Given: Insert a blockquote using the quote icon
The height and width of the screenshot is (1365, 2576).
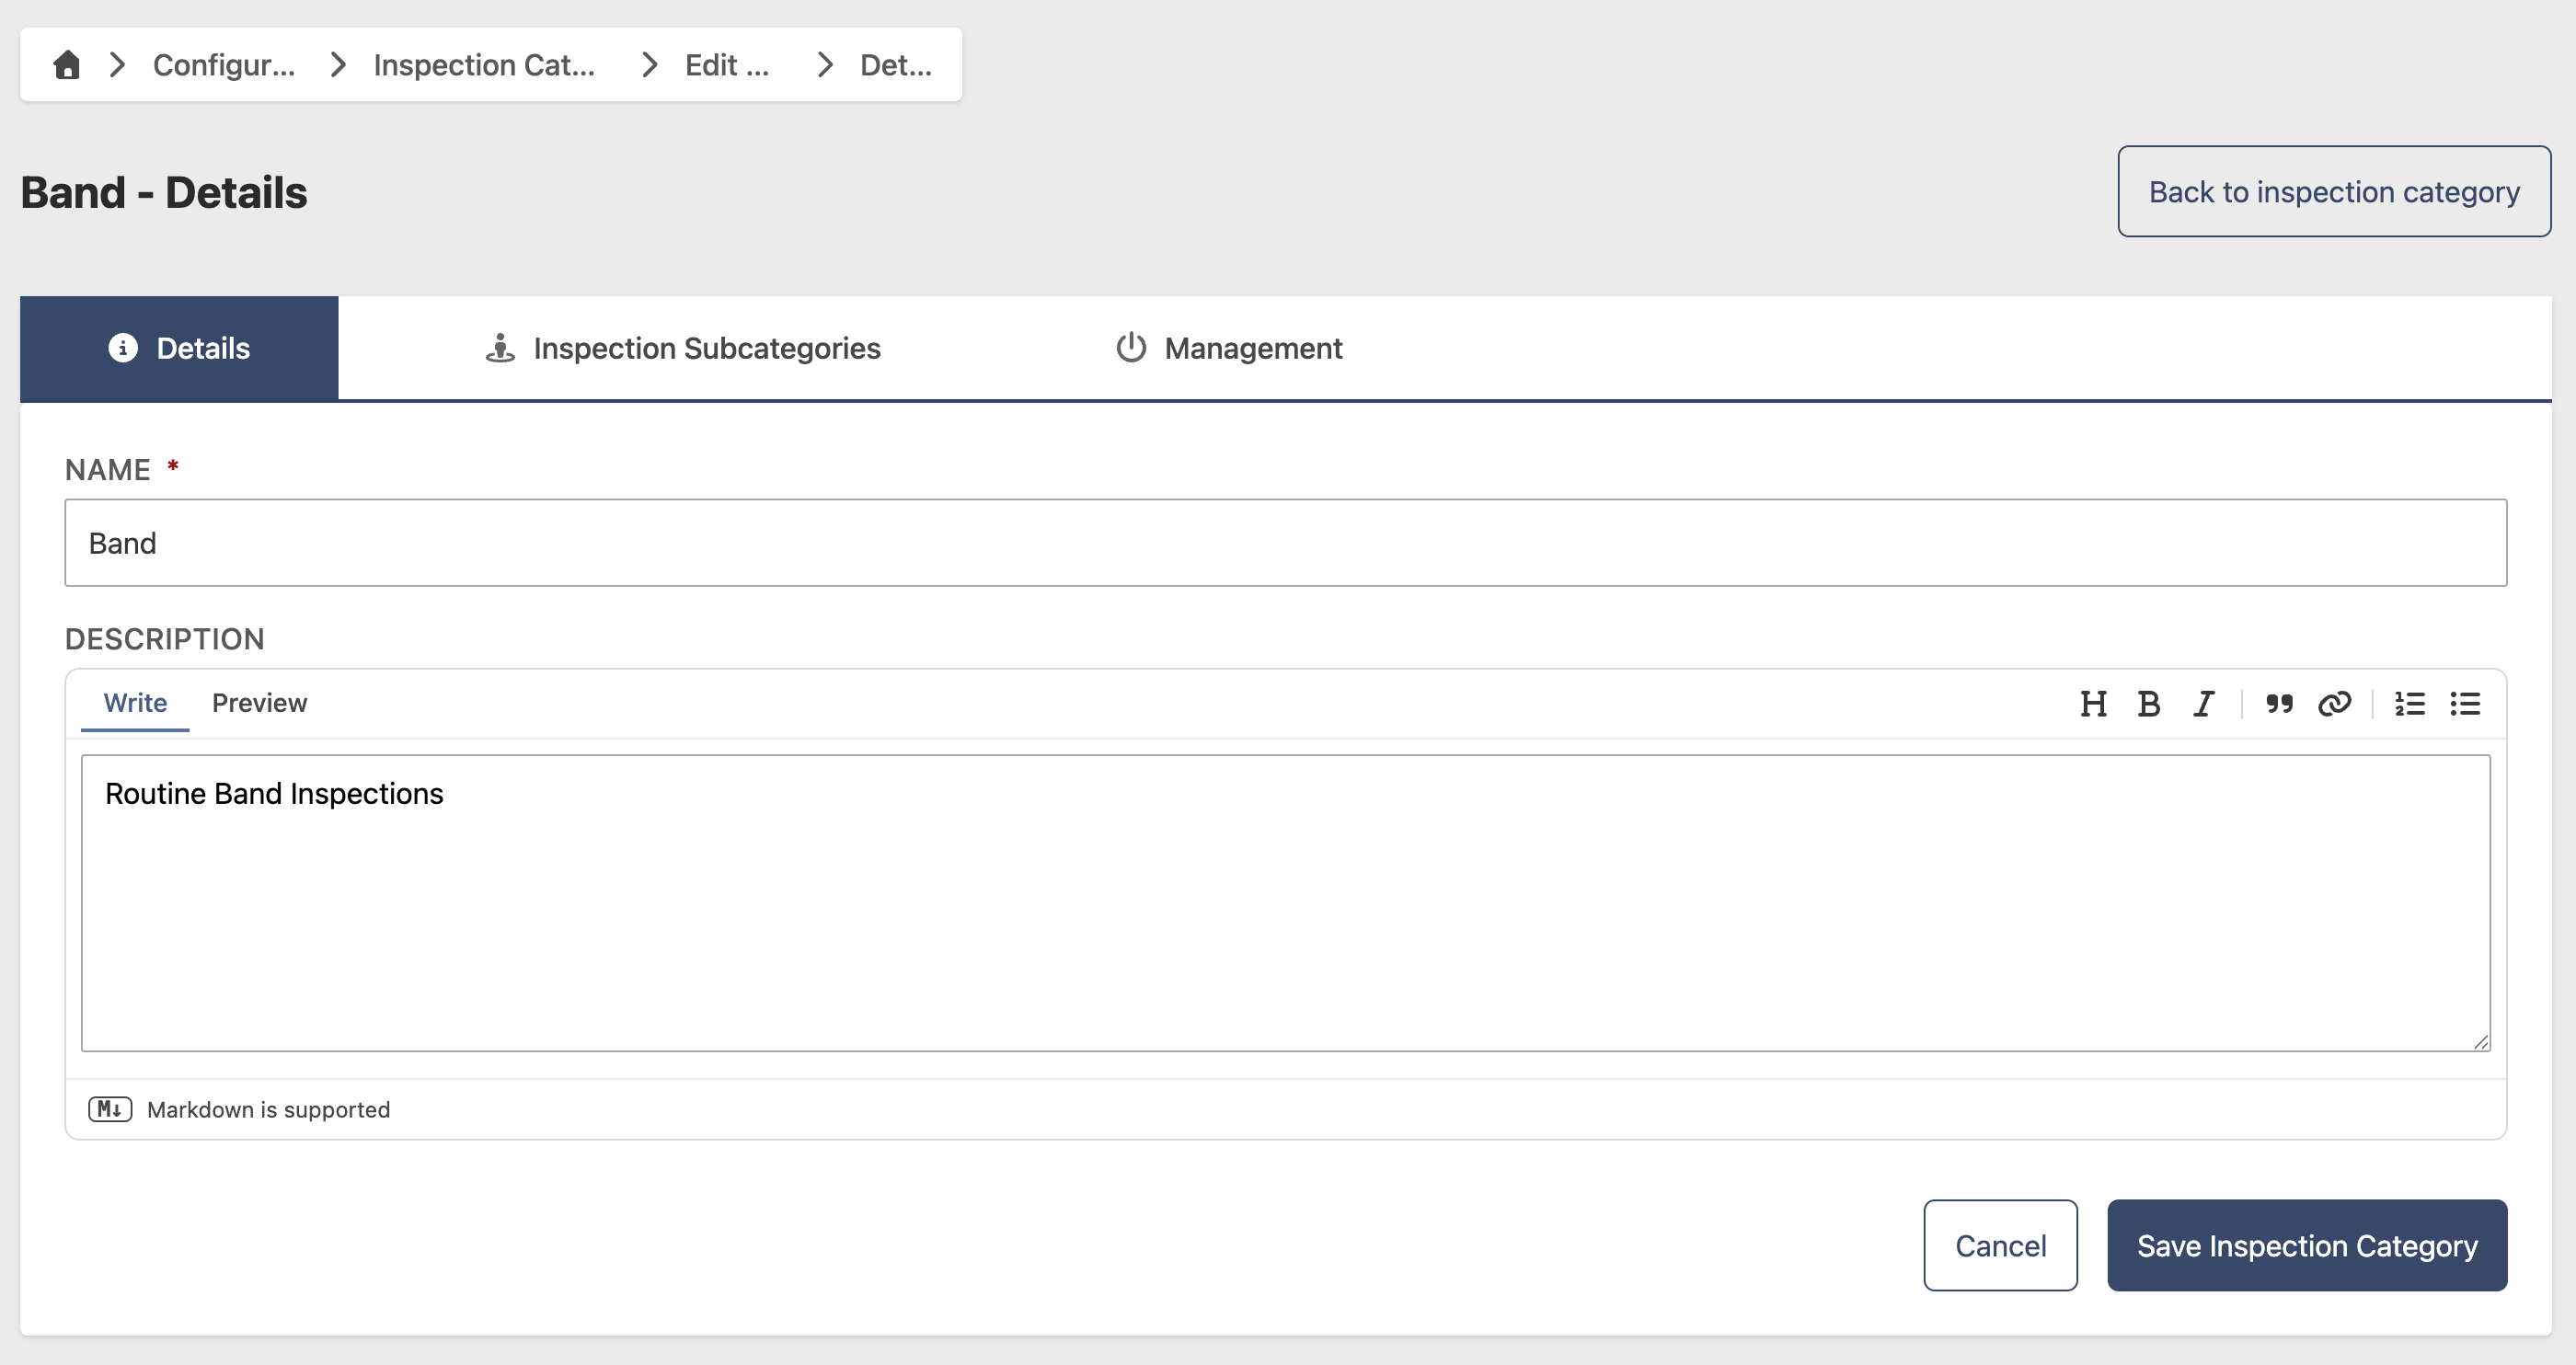Looking at the screenshot, I should (2279, 704).
